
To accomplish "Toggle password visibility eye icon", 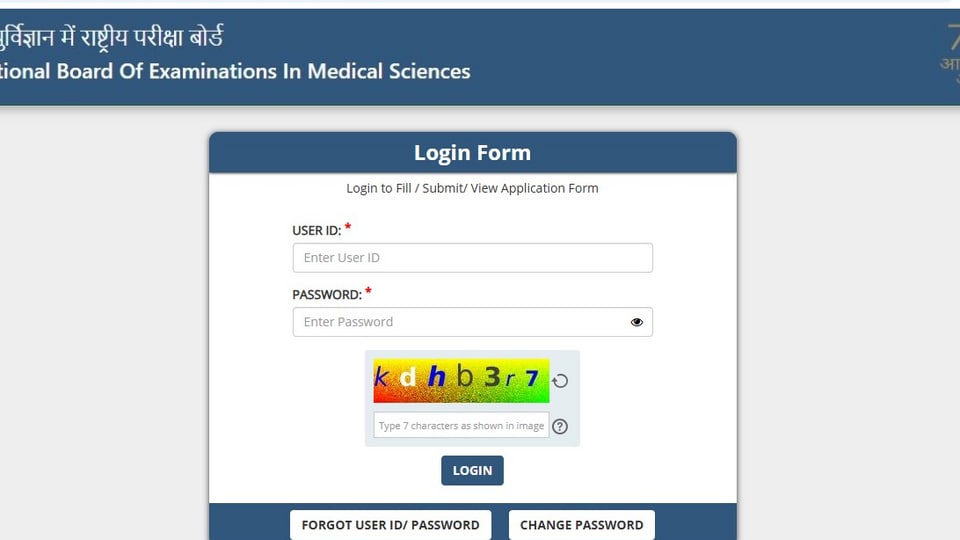I will tap(637, 322).
